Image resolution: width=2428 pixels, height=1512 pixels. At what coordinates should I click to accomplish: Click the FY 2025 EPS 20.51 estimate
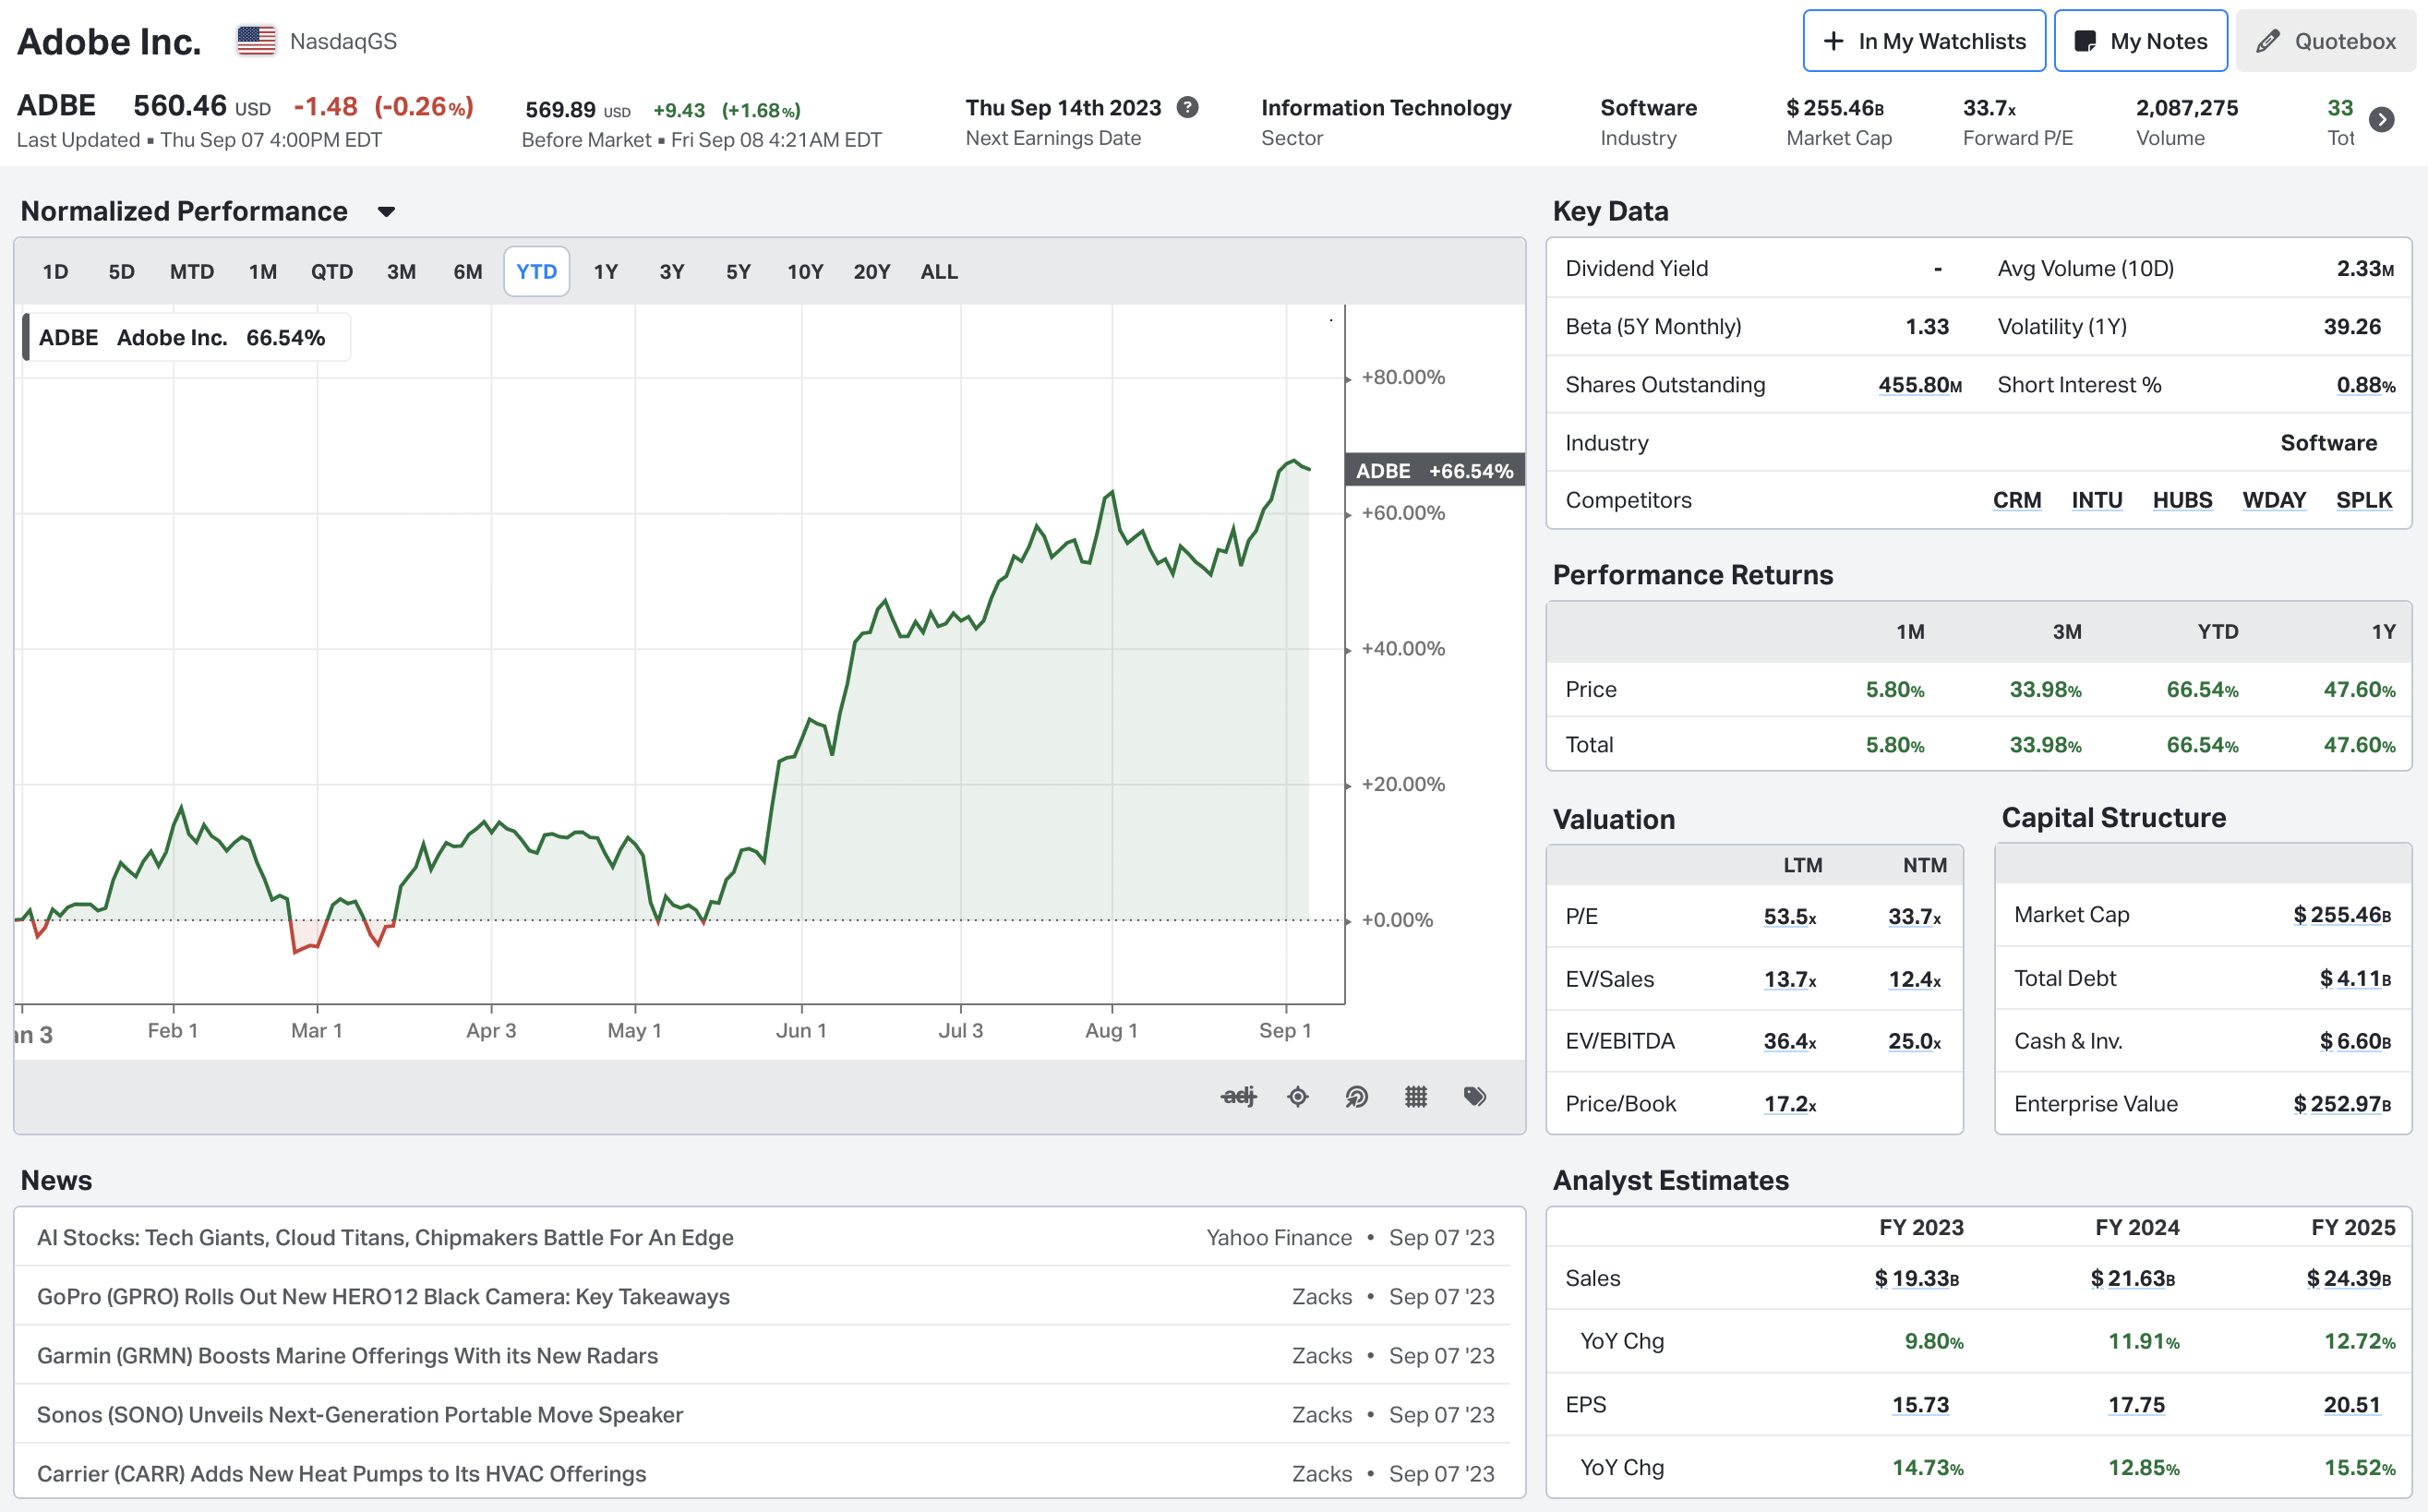(x=2352, y=1405)
